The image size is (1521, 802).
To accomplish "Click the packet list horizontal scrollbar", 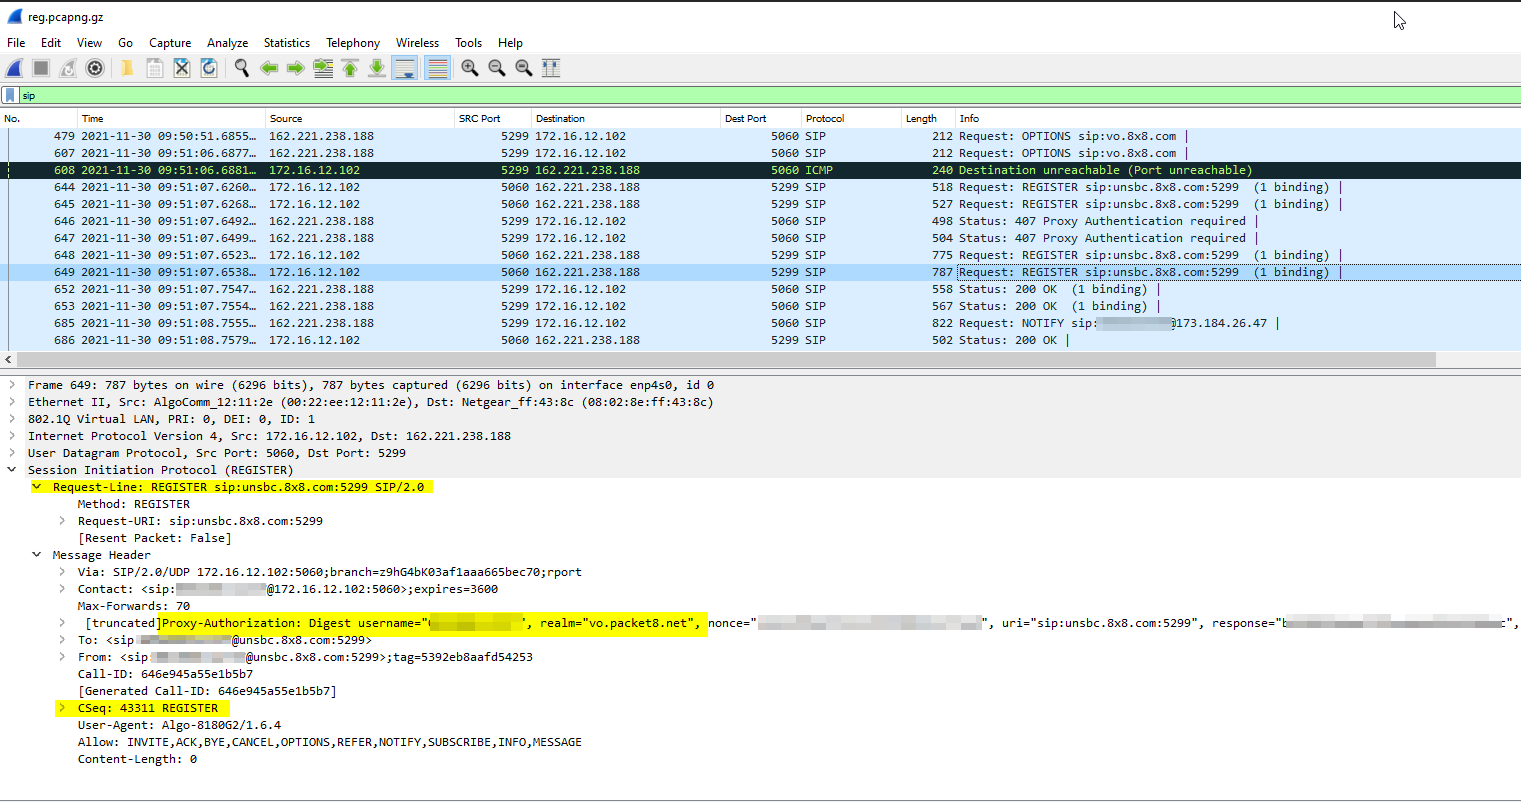I will tap(725, 359).
